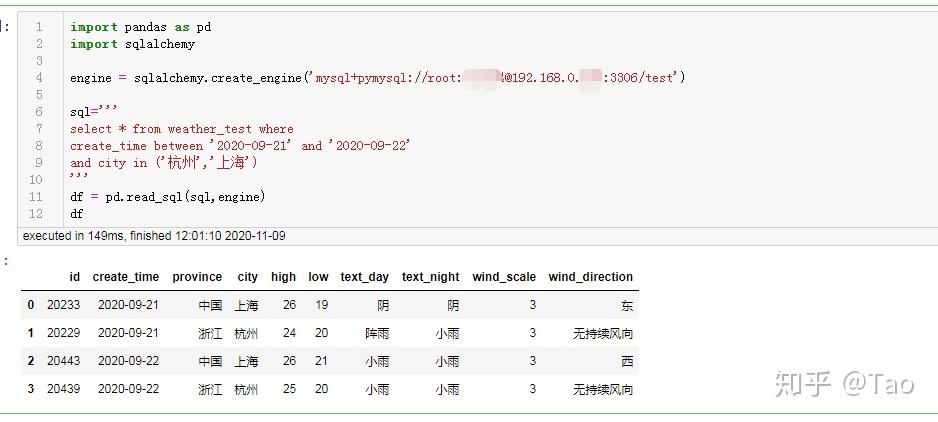
Task: Click the select * from weather_test line
Action: 182,129
